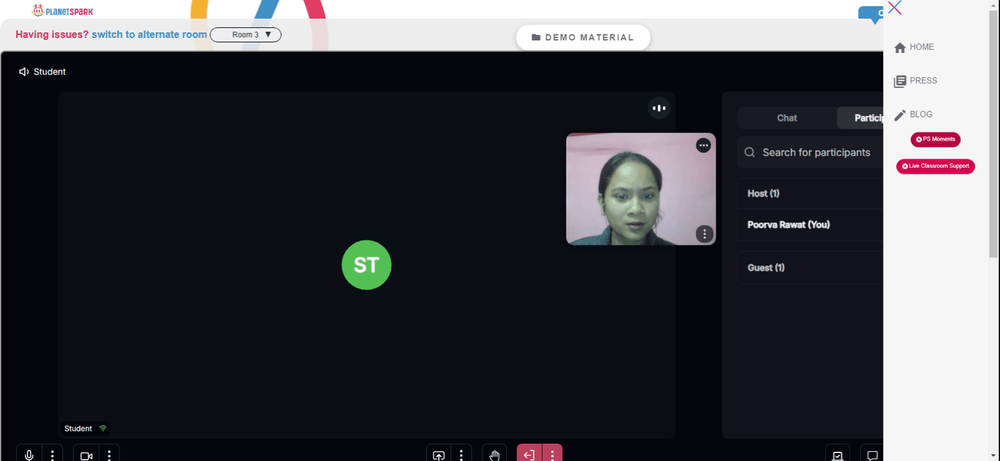
Task: Click the audio level indicator on Student tile
Action: tap(659, 108)
